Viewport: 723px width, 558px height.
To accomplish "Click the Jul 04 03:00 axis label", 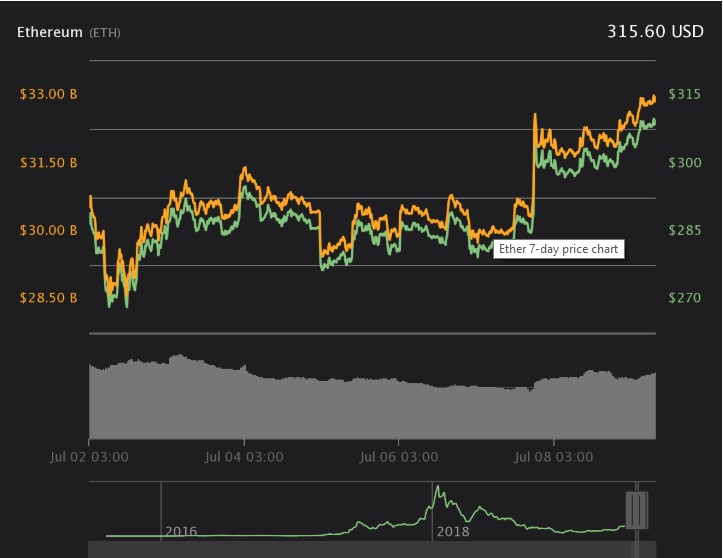I will [243, 457].
